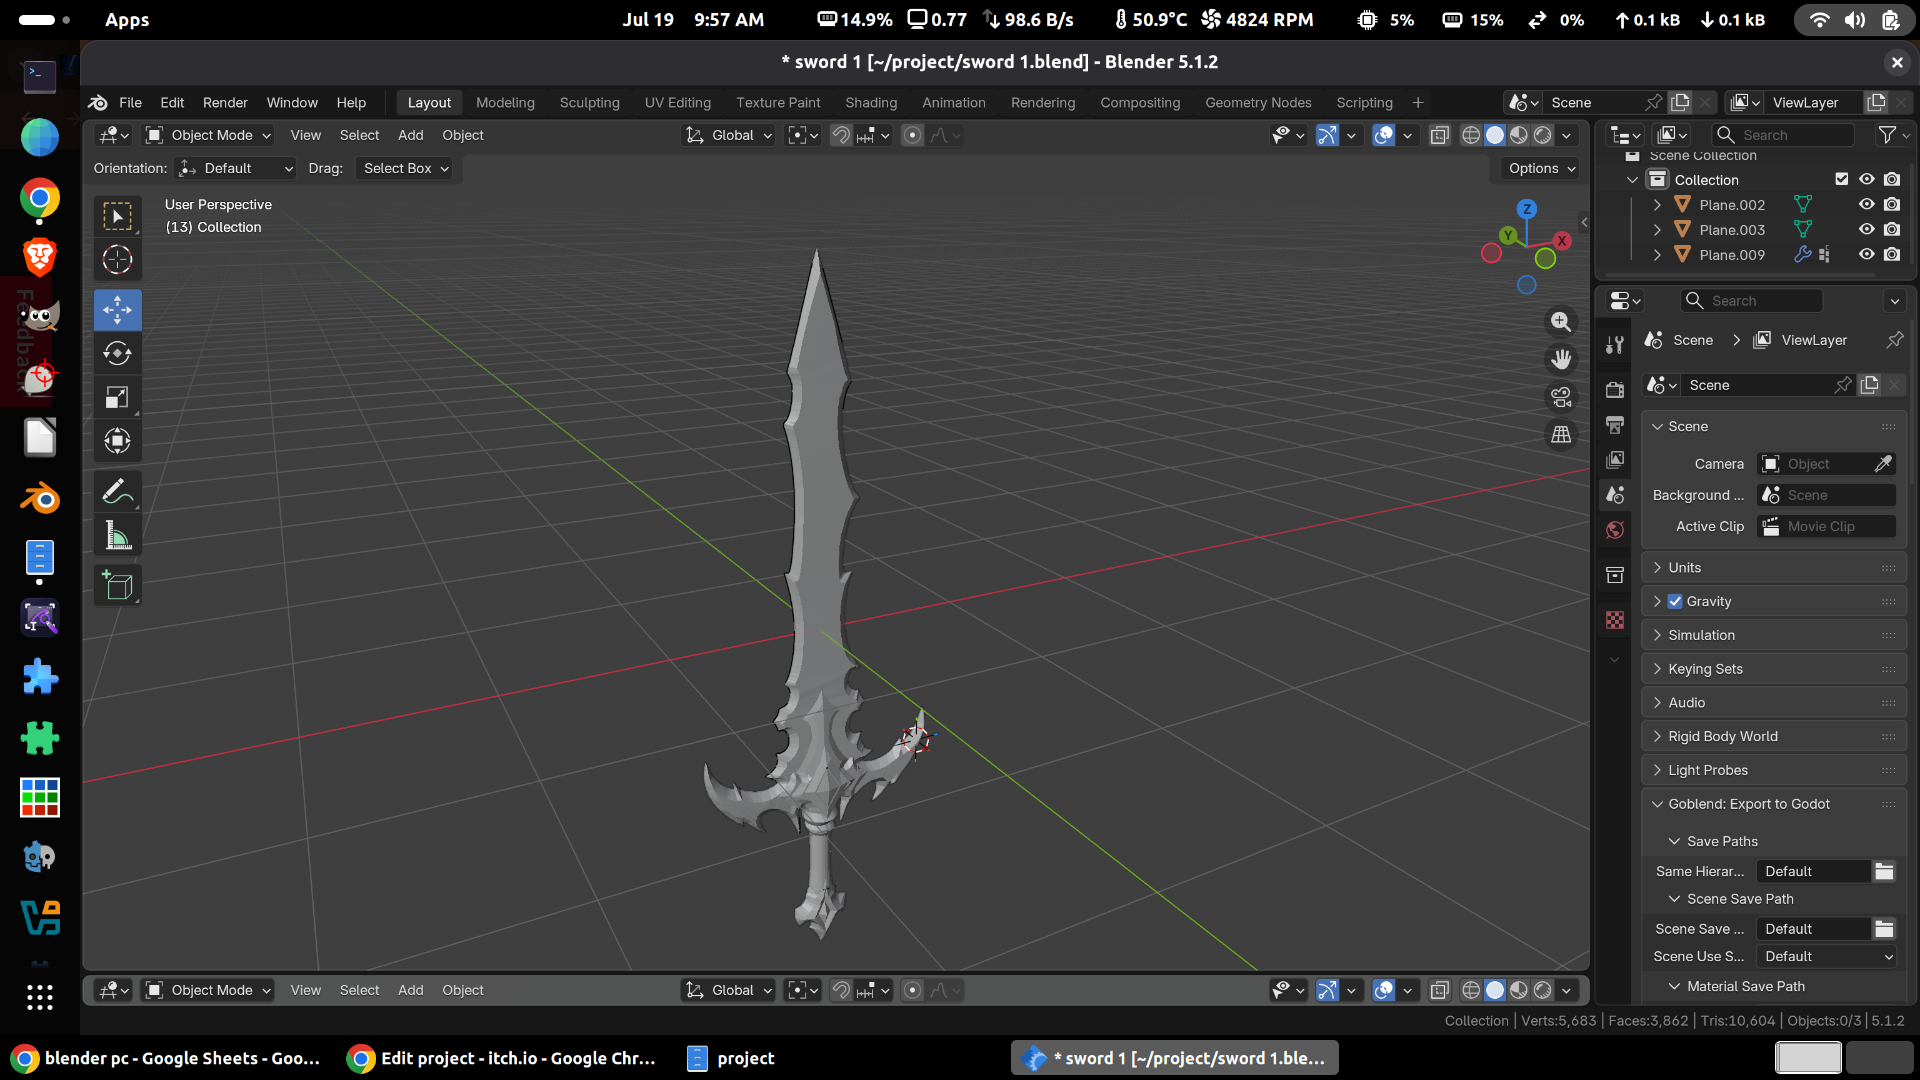Select the Measure tool
1920x1080 pixels.
(x=117, y=535)
